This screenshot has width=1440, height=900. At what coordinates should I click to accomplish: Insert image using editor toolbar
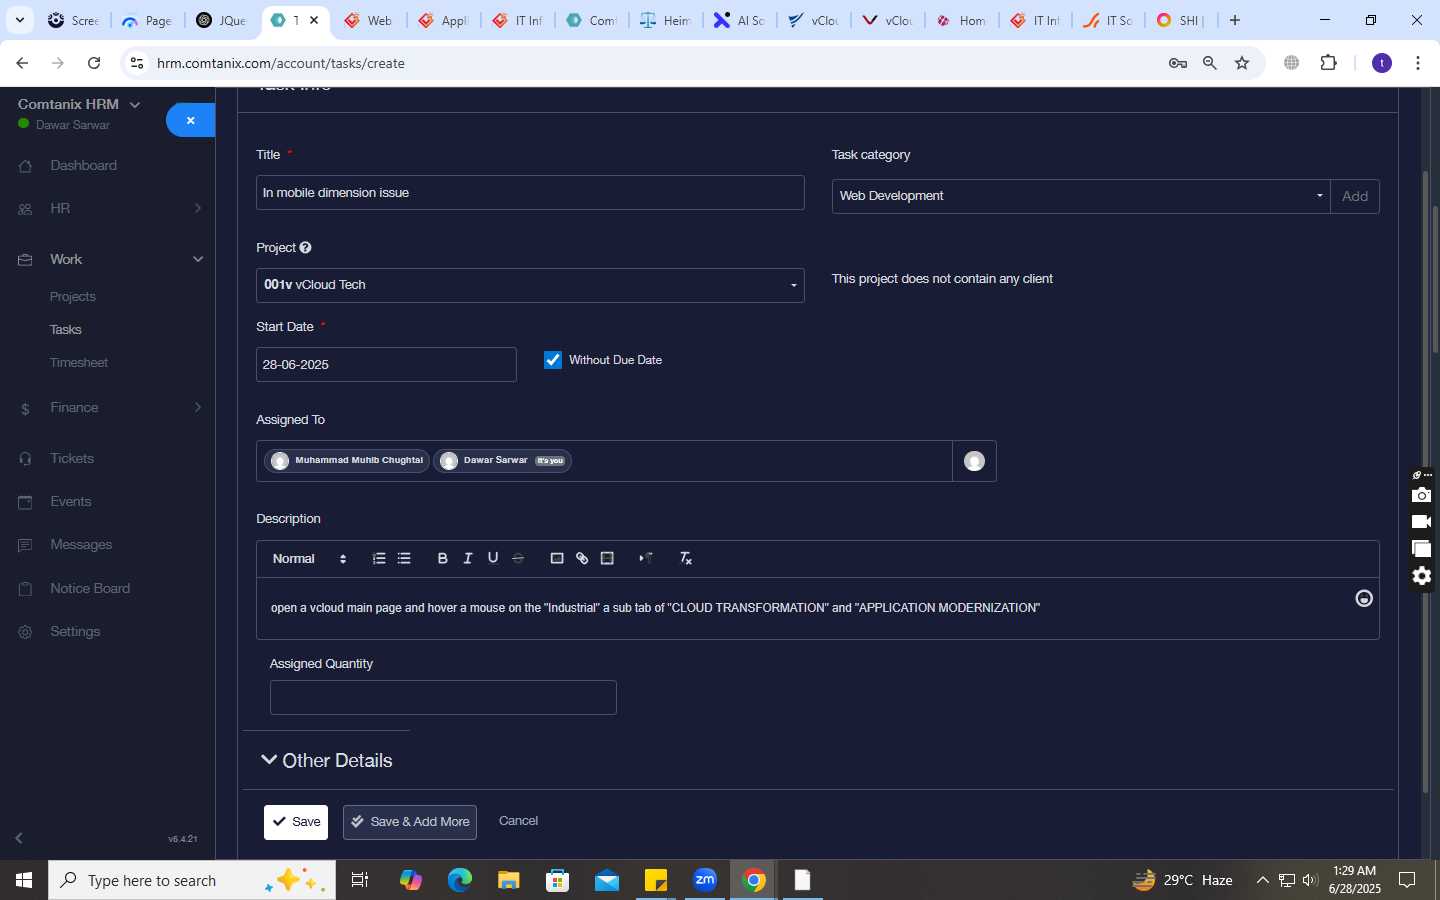tap(557, 558)
